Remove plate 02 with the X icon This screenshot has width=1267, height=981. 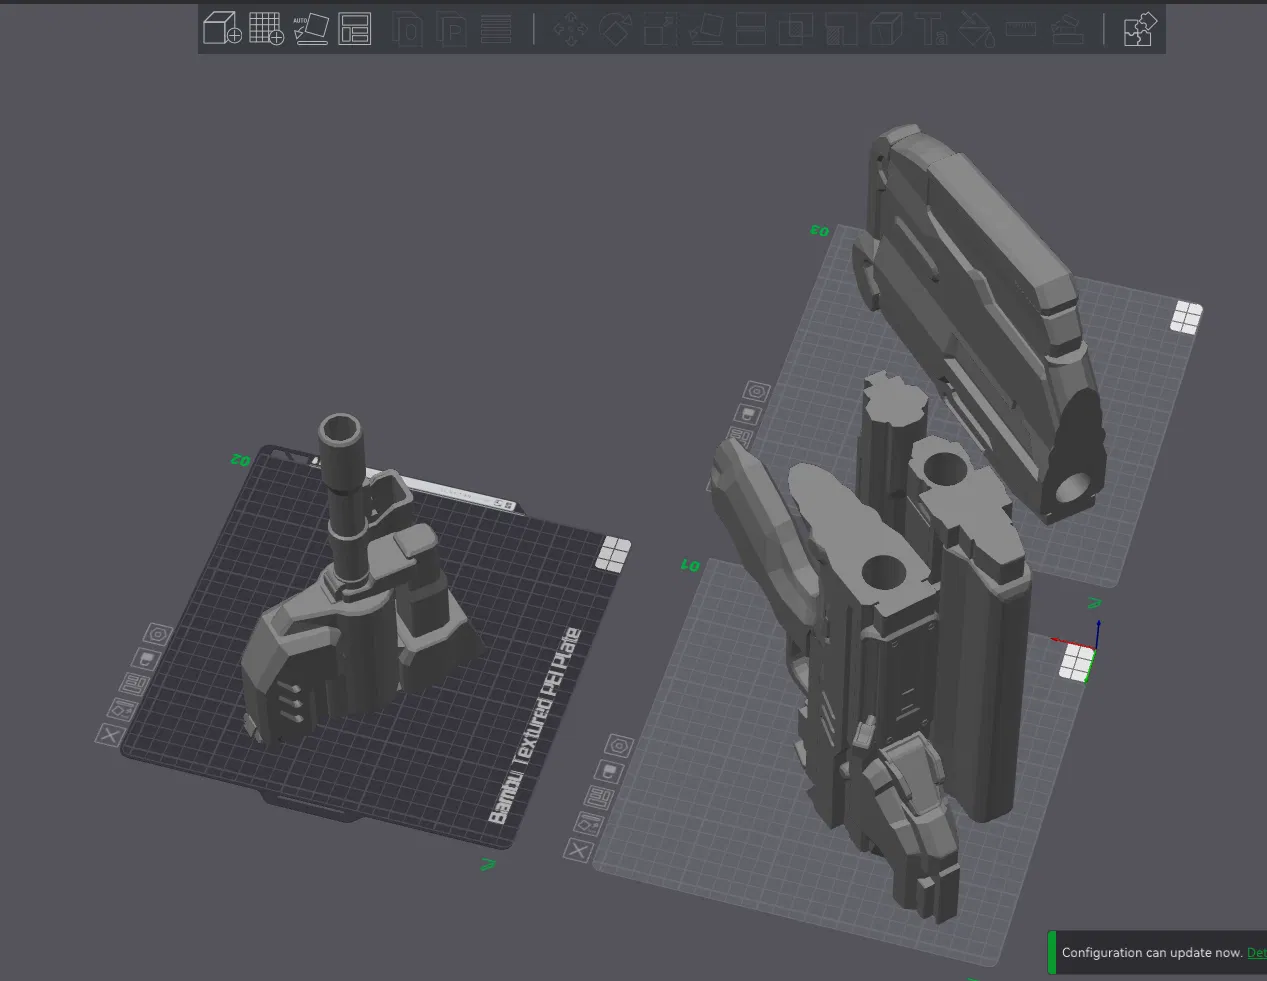[110, 735]
